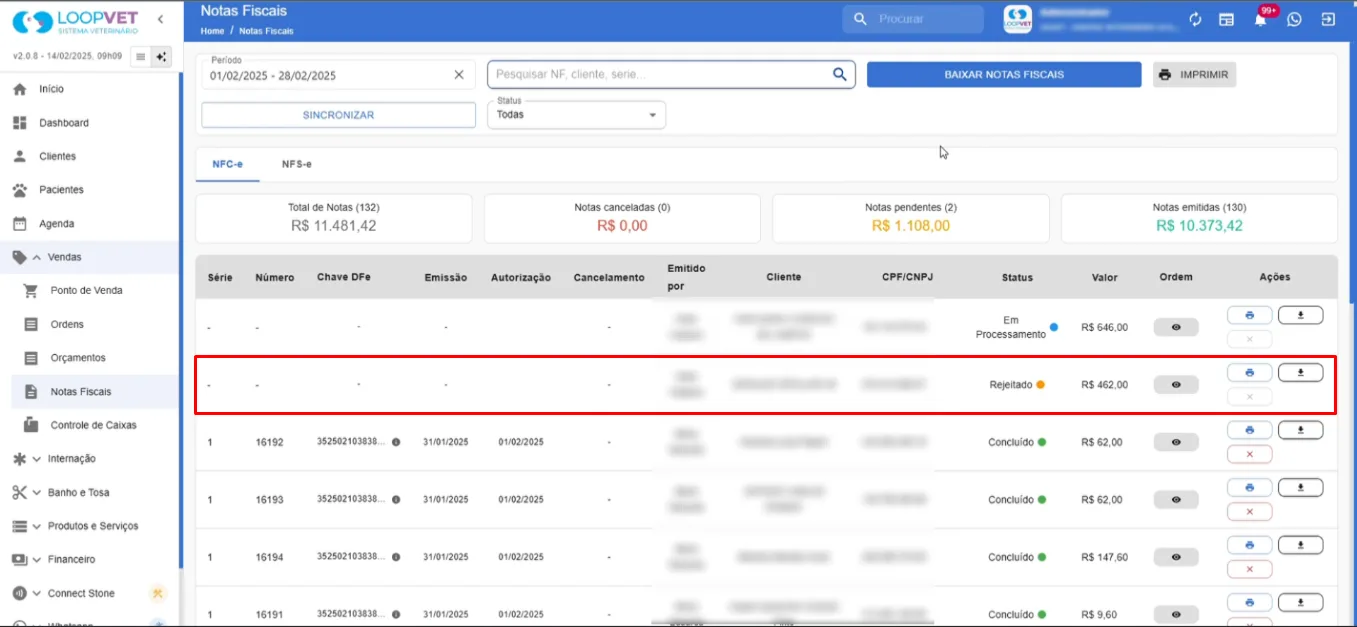This screenshot has width=1357, height=627.
Task: Clear the Período date range with the X
Action: (459, 75)
